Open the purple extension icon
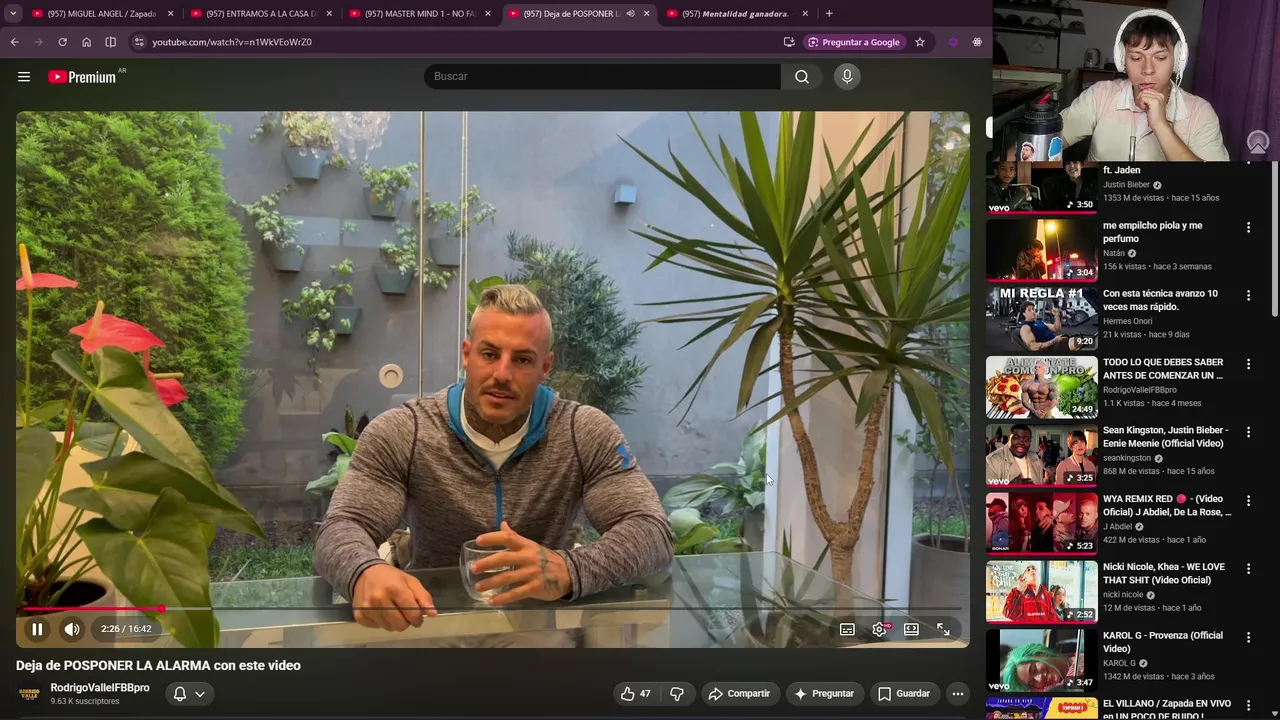The height and width of the screenshot is (720, 1280). pyautogui.click(x=953, y=42)
